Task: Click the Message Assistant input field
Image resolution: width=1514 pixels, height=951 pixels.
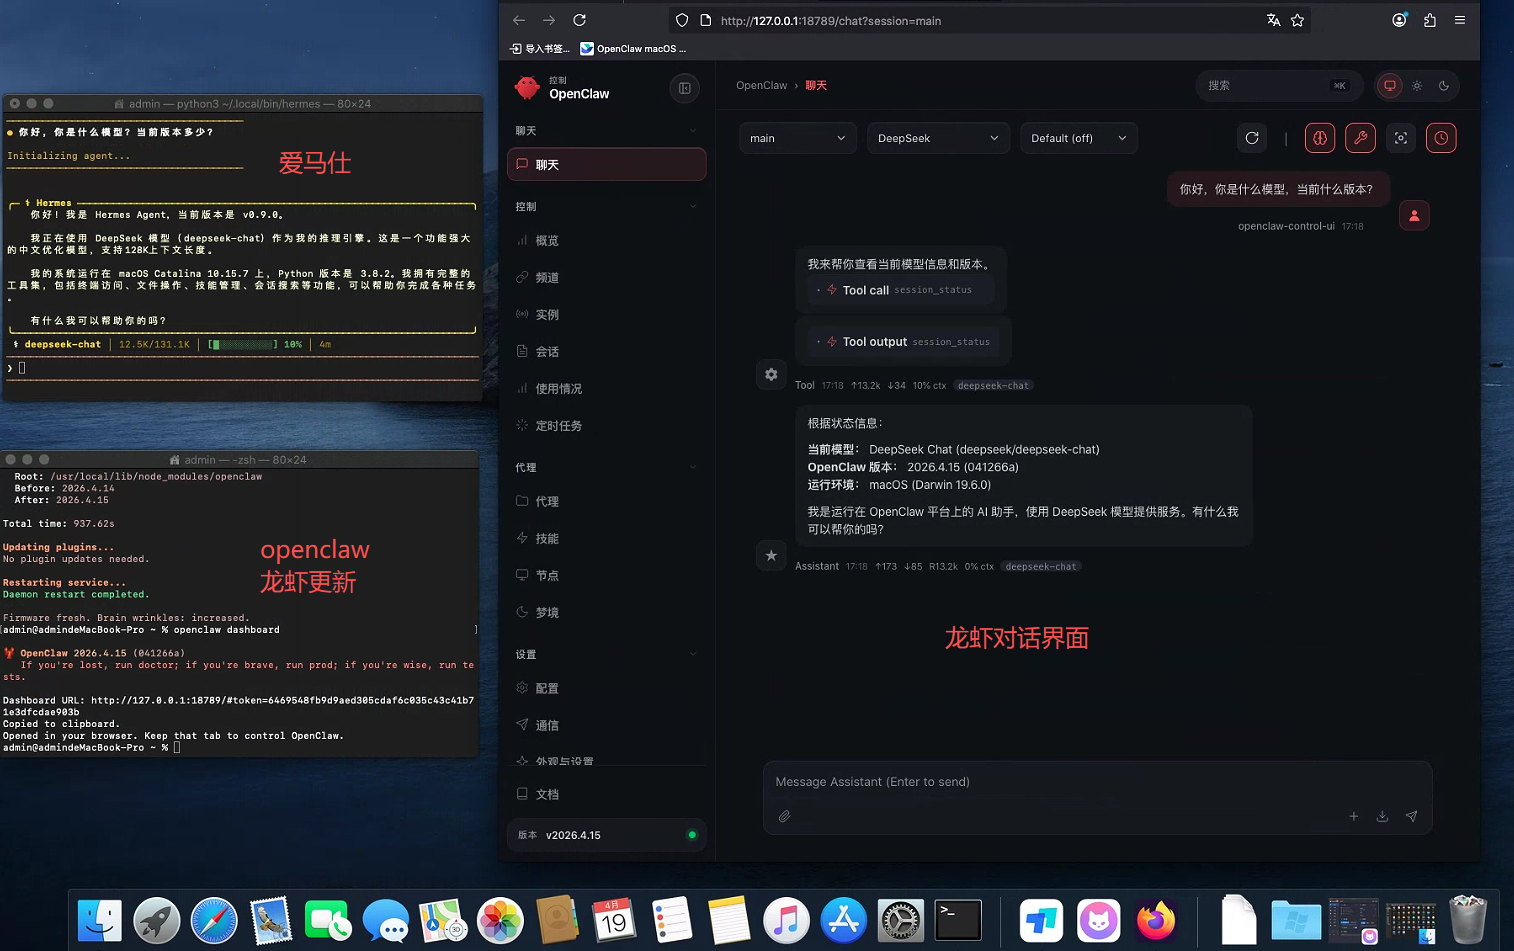Action: point(1096,782)
